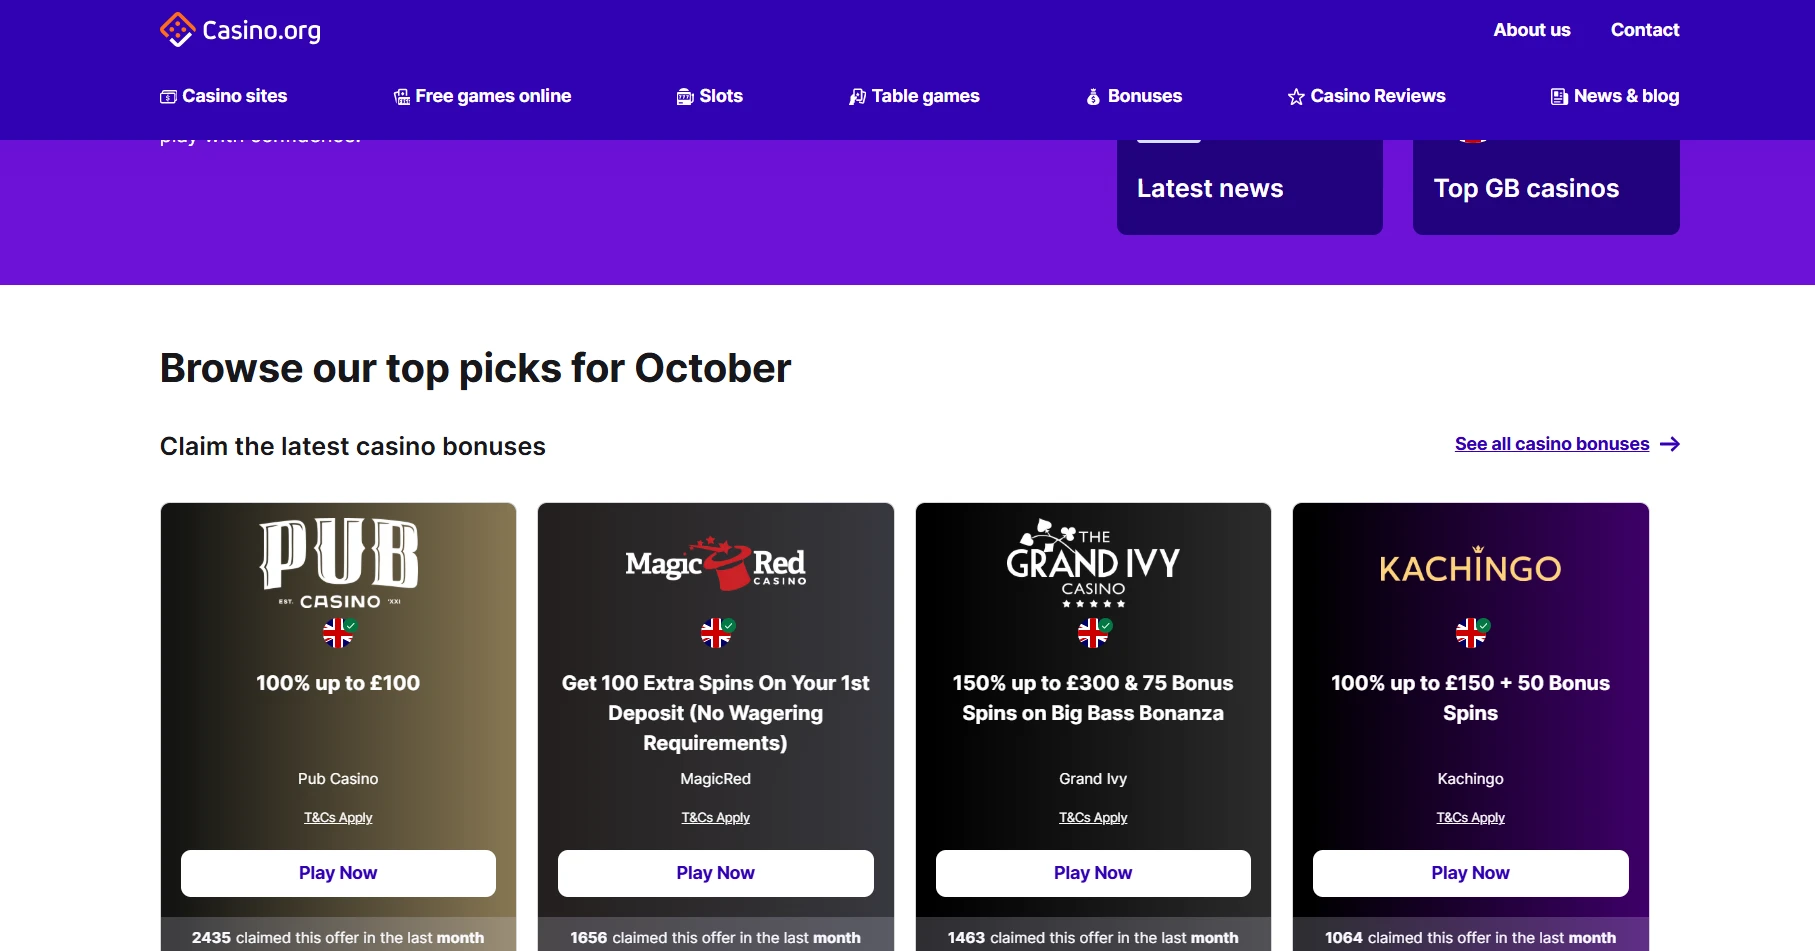The width and height of the screenshot is (1815, 951).
Task: Open the Top GB casinos card
Action: tap(1545, 188)
